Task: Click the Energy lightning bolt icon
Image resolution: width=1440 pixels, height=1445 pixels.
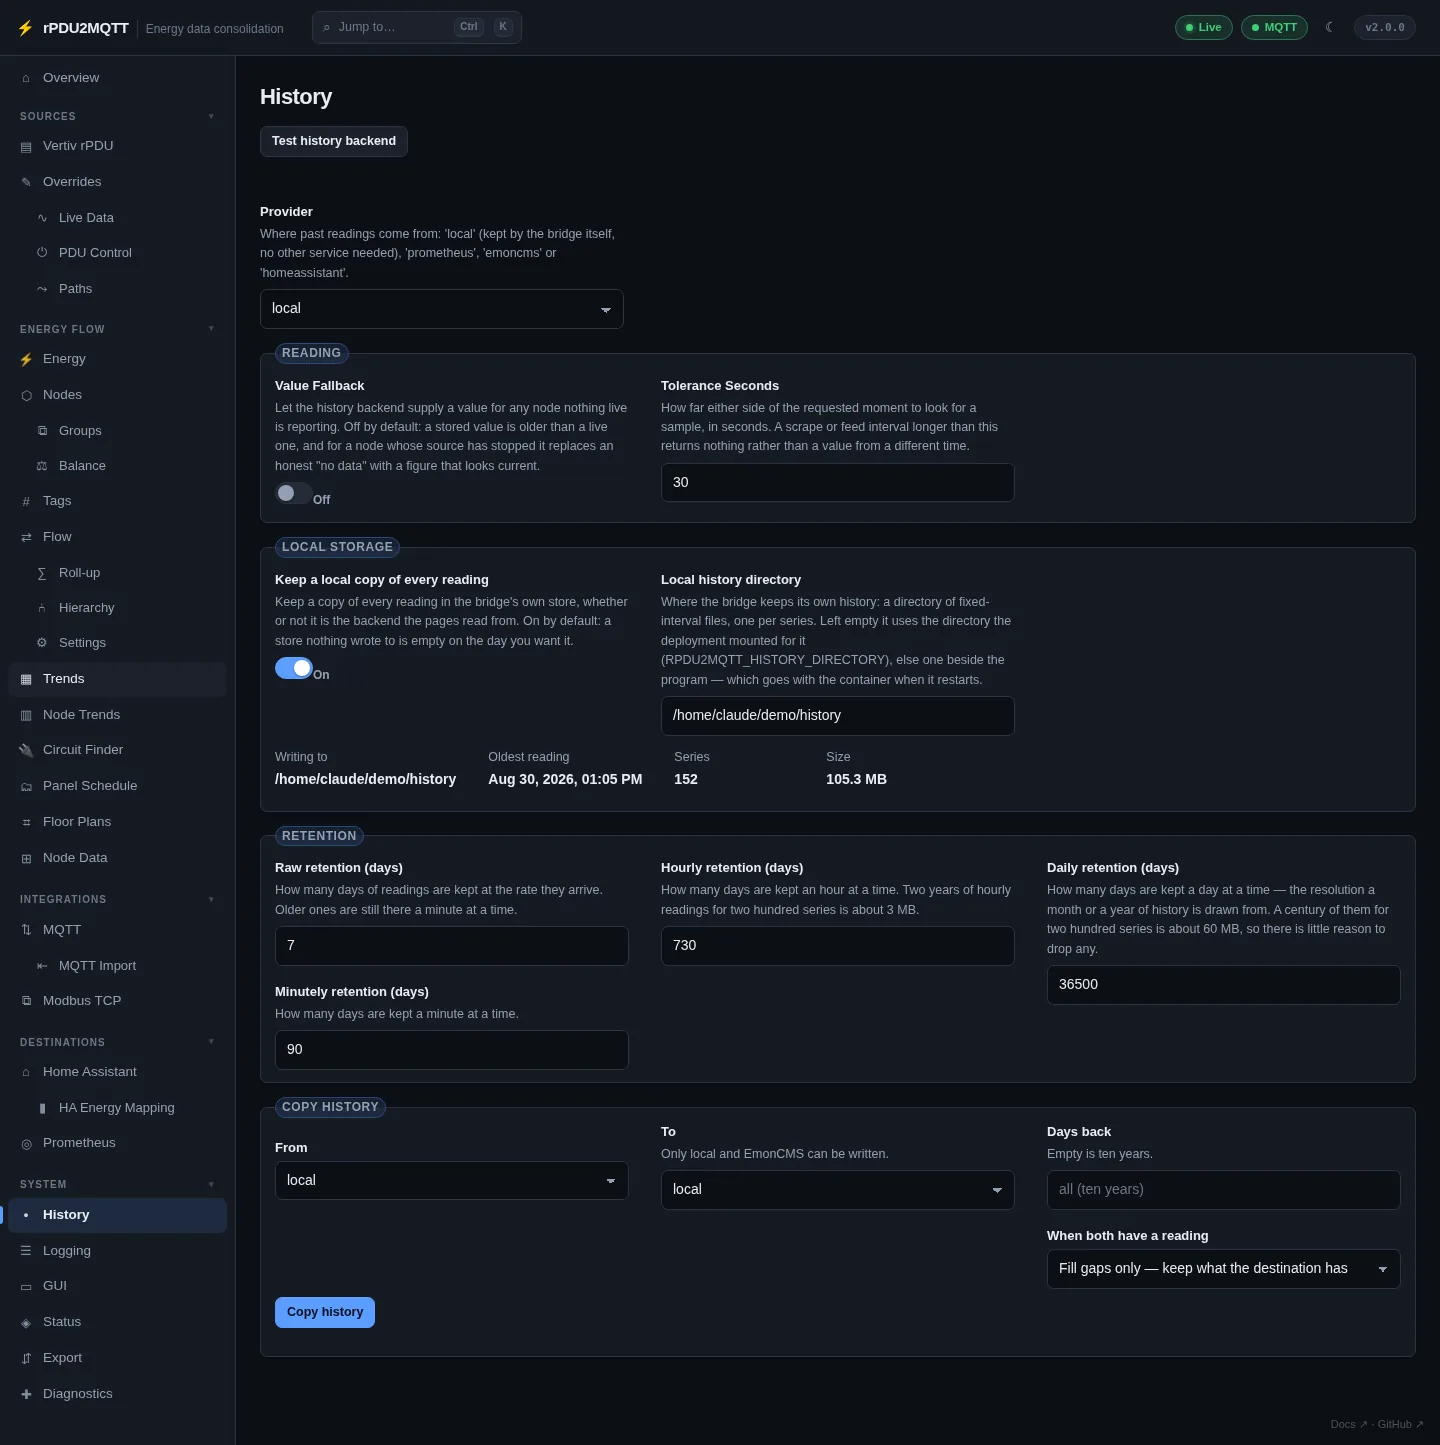Action: (x=26, y=359)
